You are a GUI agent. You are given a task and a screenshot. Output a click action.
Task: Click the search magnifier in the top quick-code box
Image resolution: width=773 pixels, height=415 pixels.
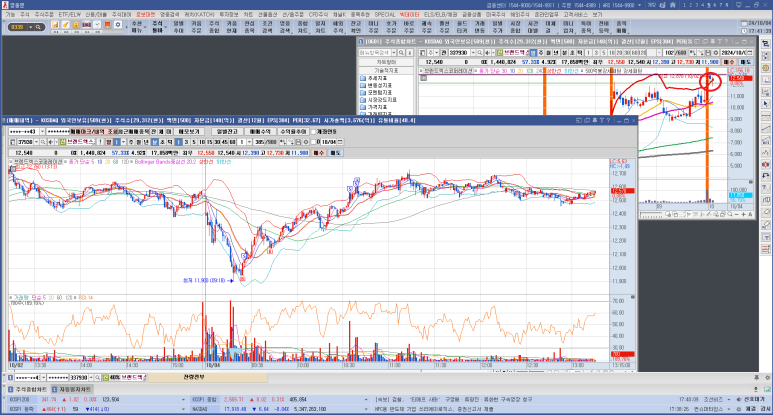[38, 27]
